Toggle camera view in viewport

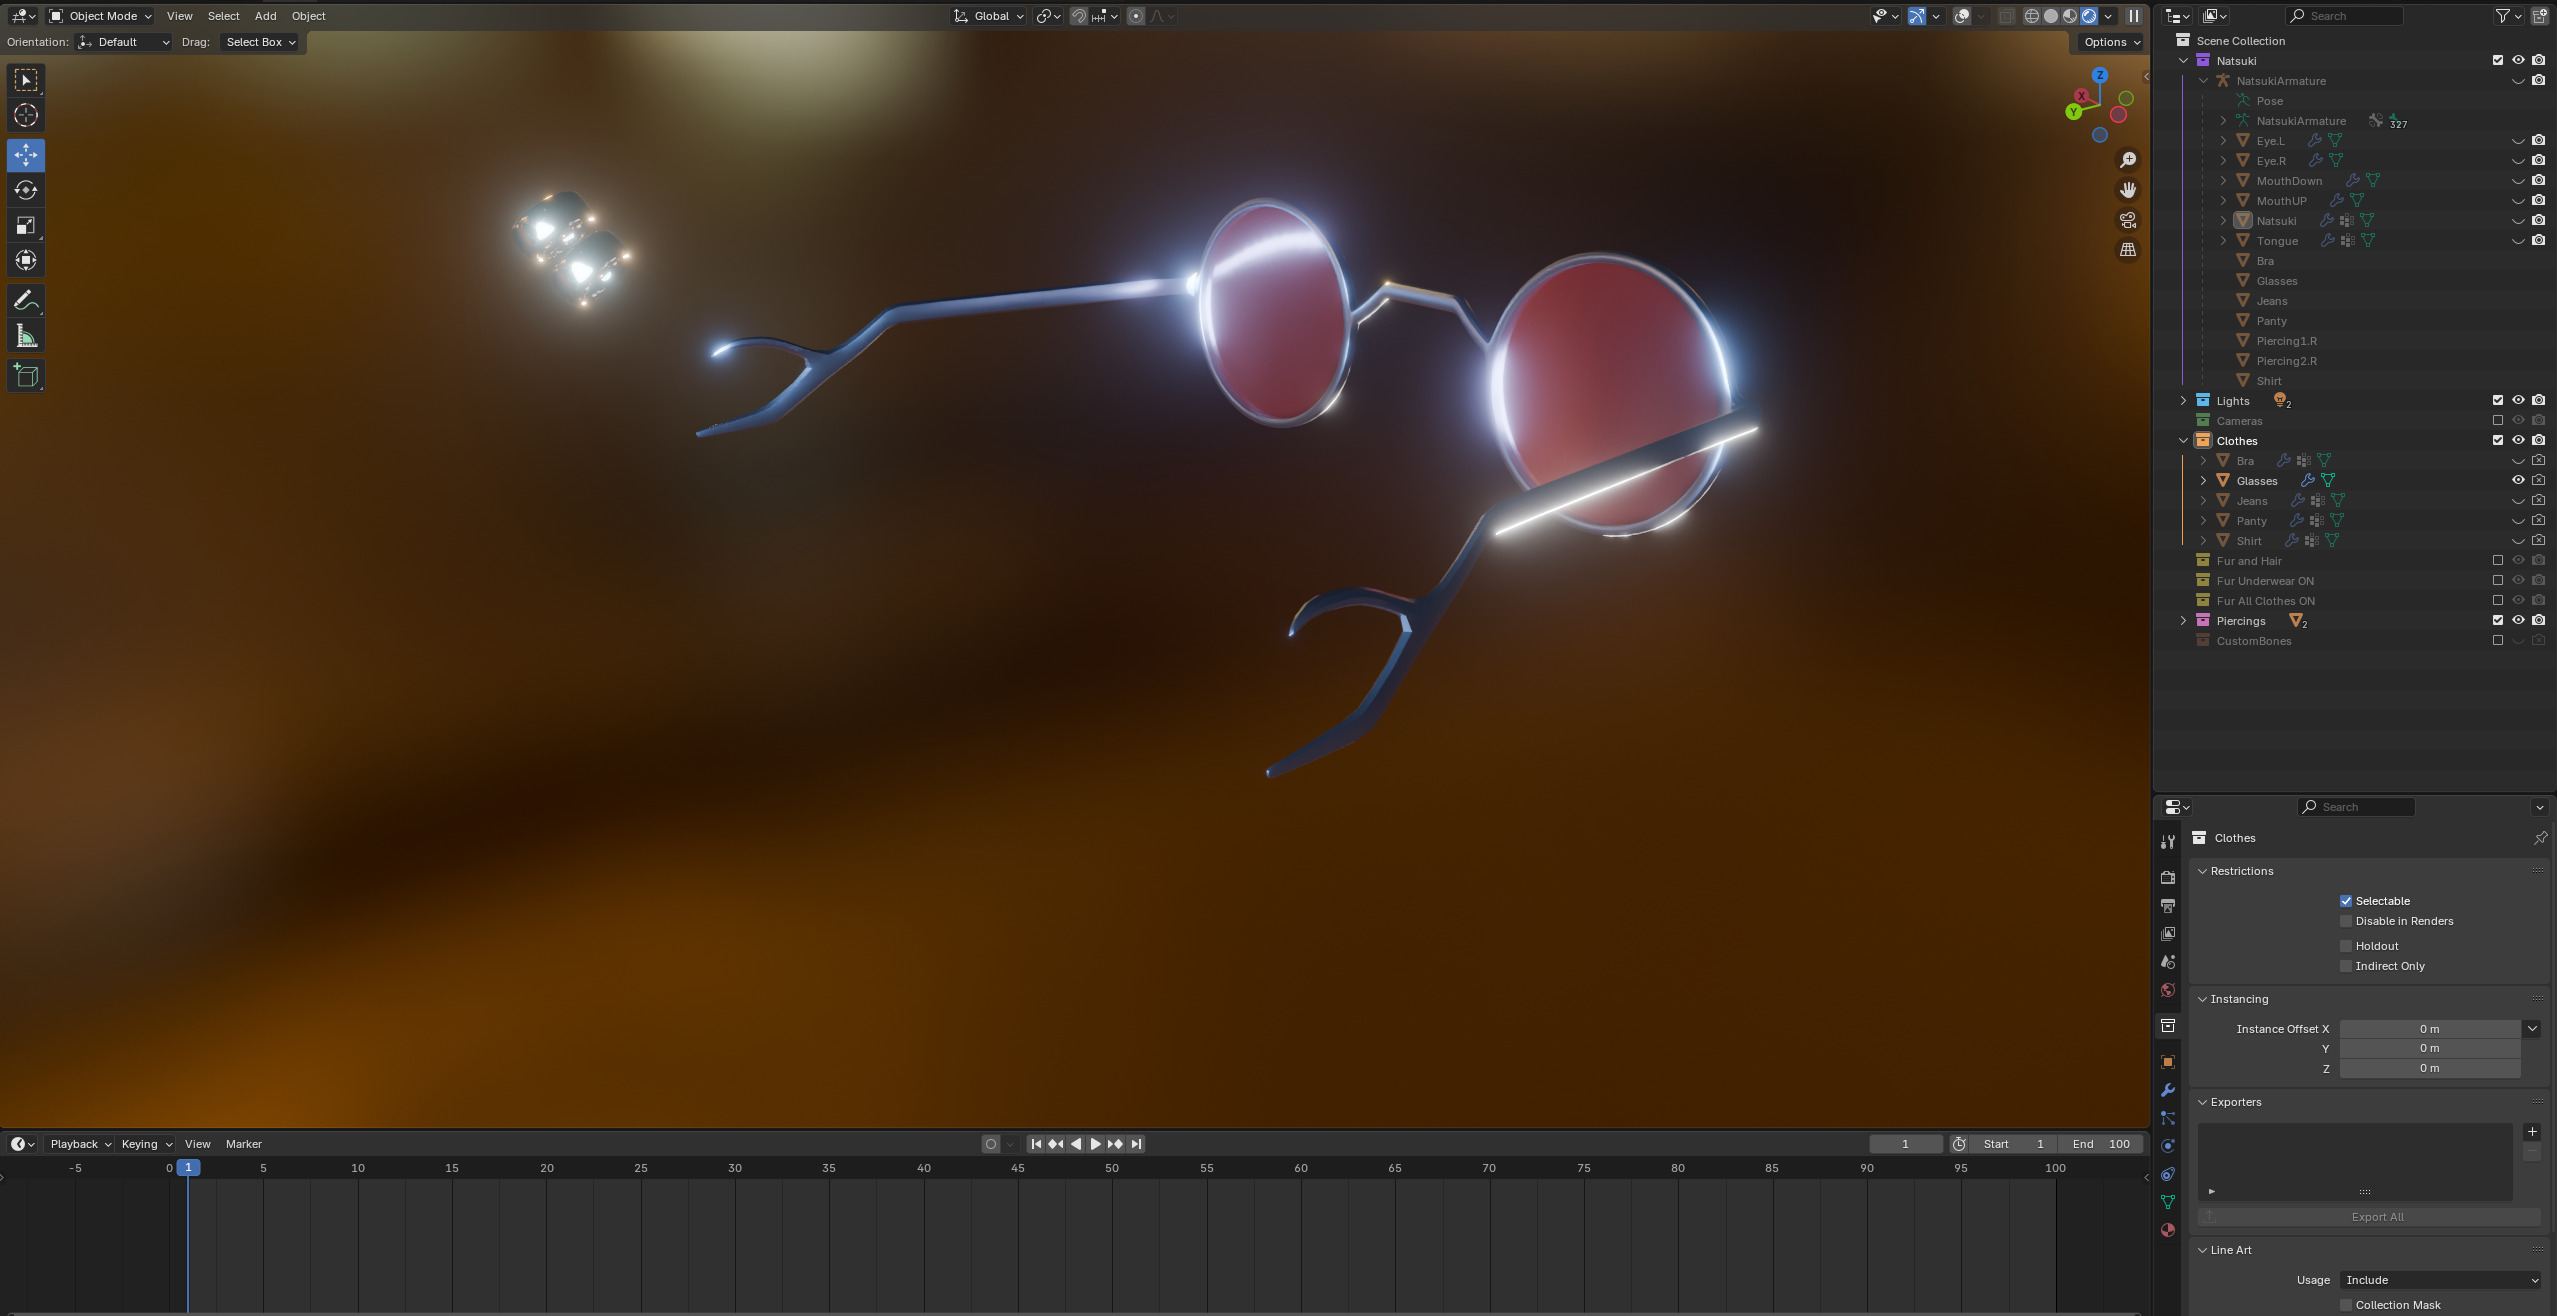click(2128, 220)
